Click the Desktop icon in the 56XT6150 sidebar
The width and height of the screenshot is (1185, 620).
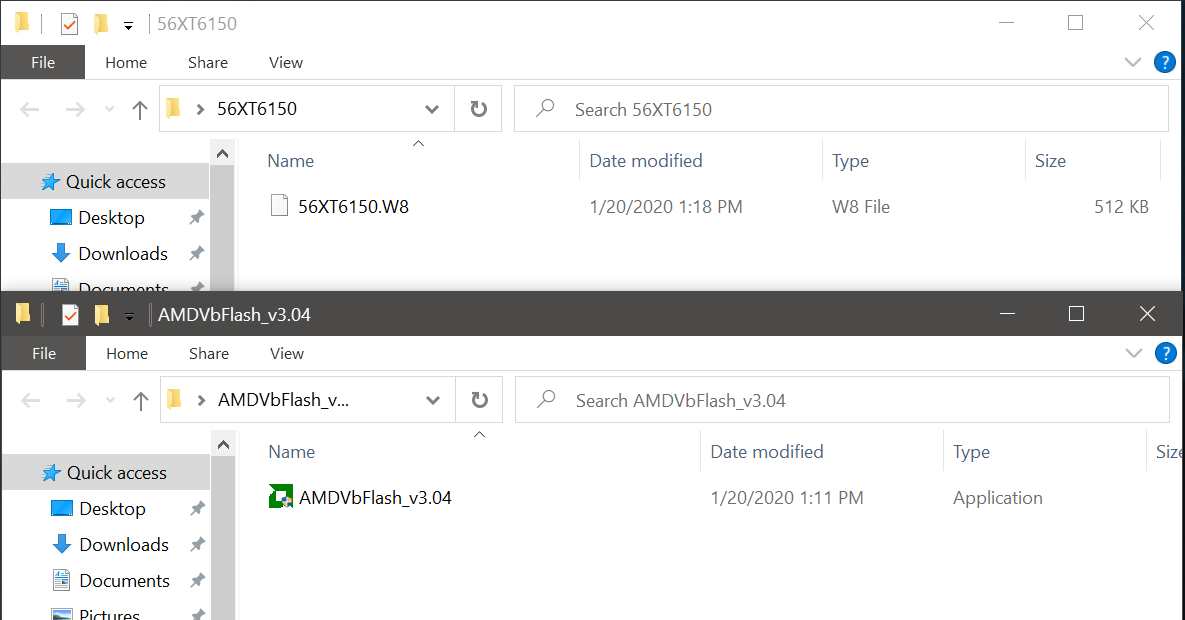tap(60, 218)
